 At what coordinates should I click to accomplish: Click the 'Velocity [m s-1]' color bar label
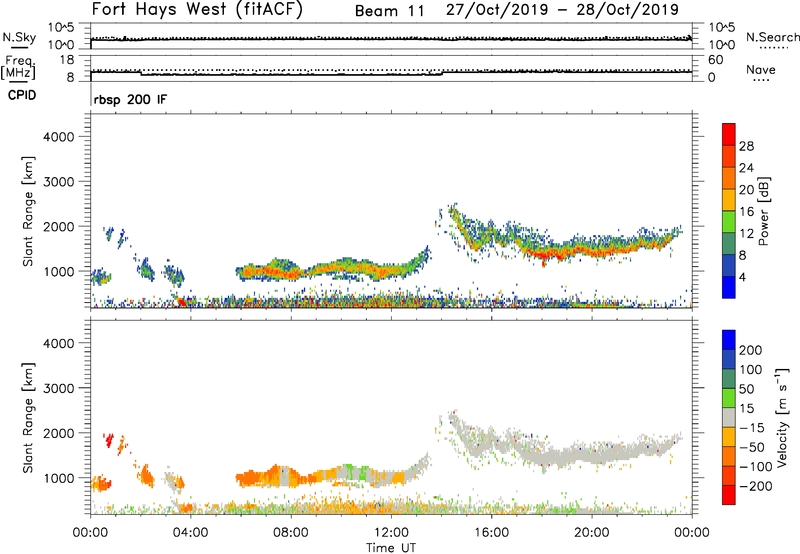pyautogui.click(x=782, y=417)
